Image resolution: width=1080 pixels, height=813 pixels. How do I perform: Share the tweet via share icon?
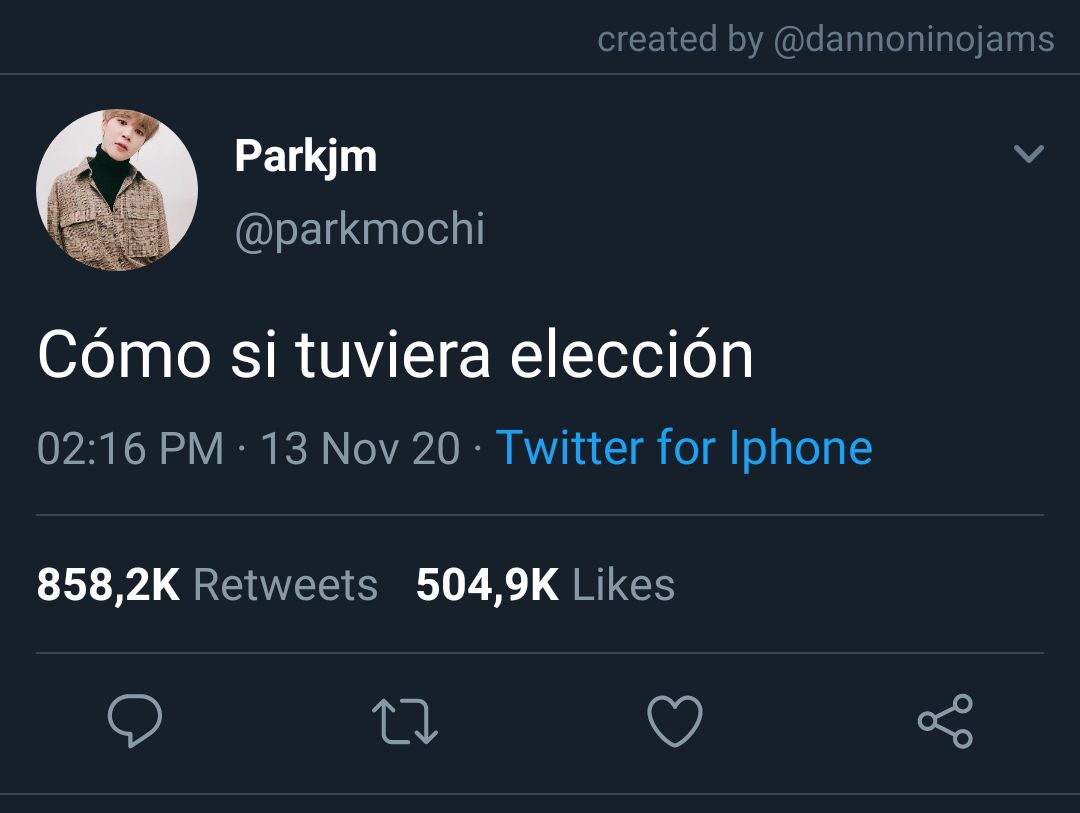(946, 721)
